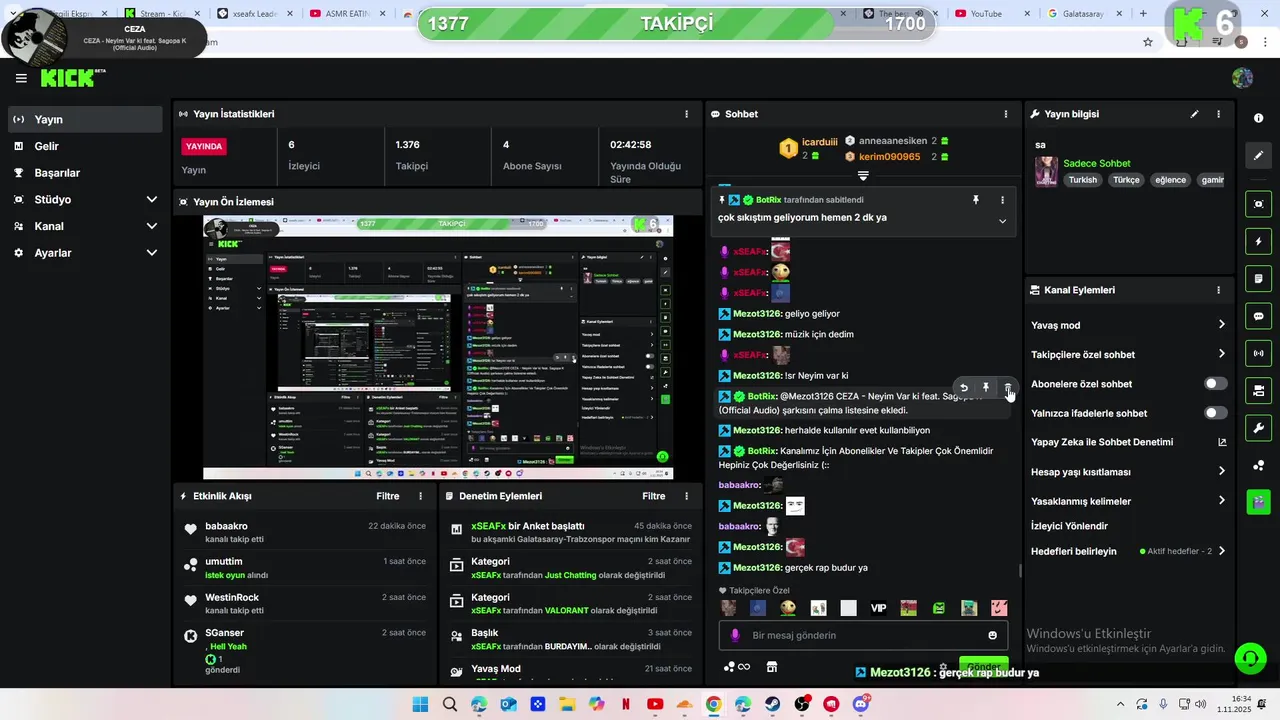1280x720 pixels.
Task: Expand the Ayarlar sidebar section
Action: click(85, 253)
